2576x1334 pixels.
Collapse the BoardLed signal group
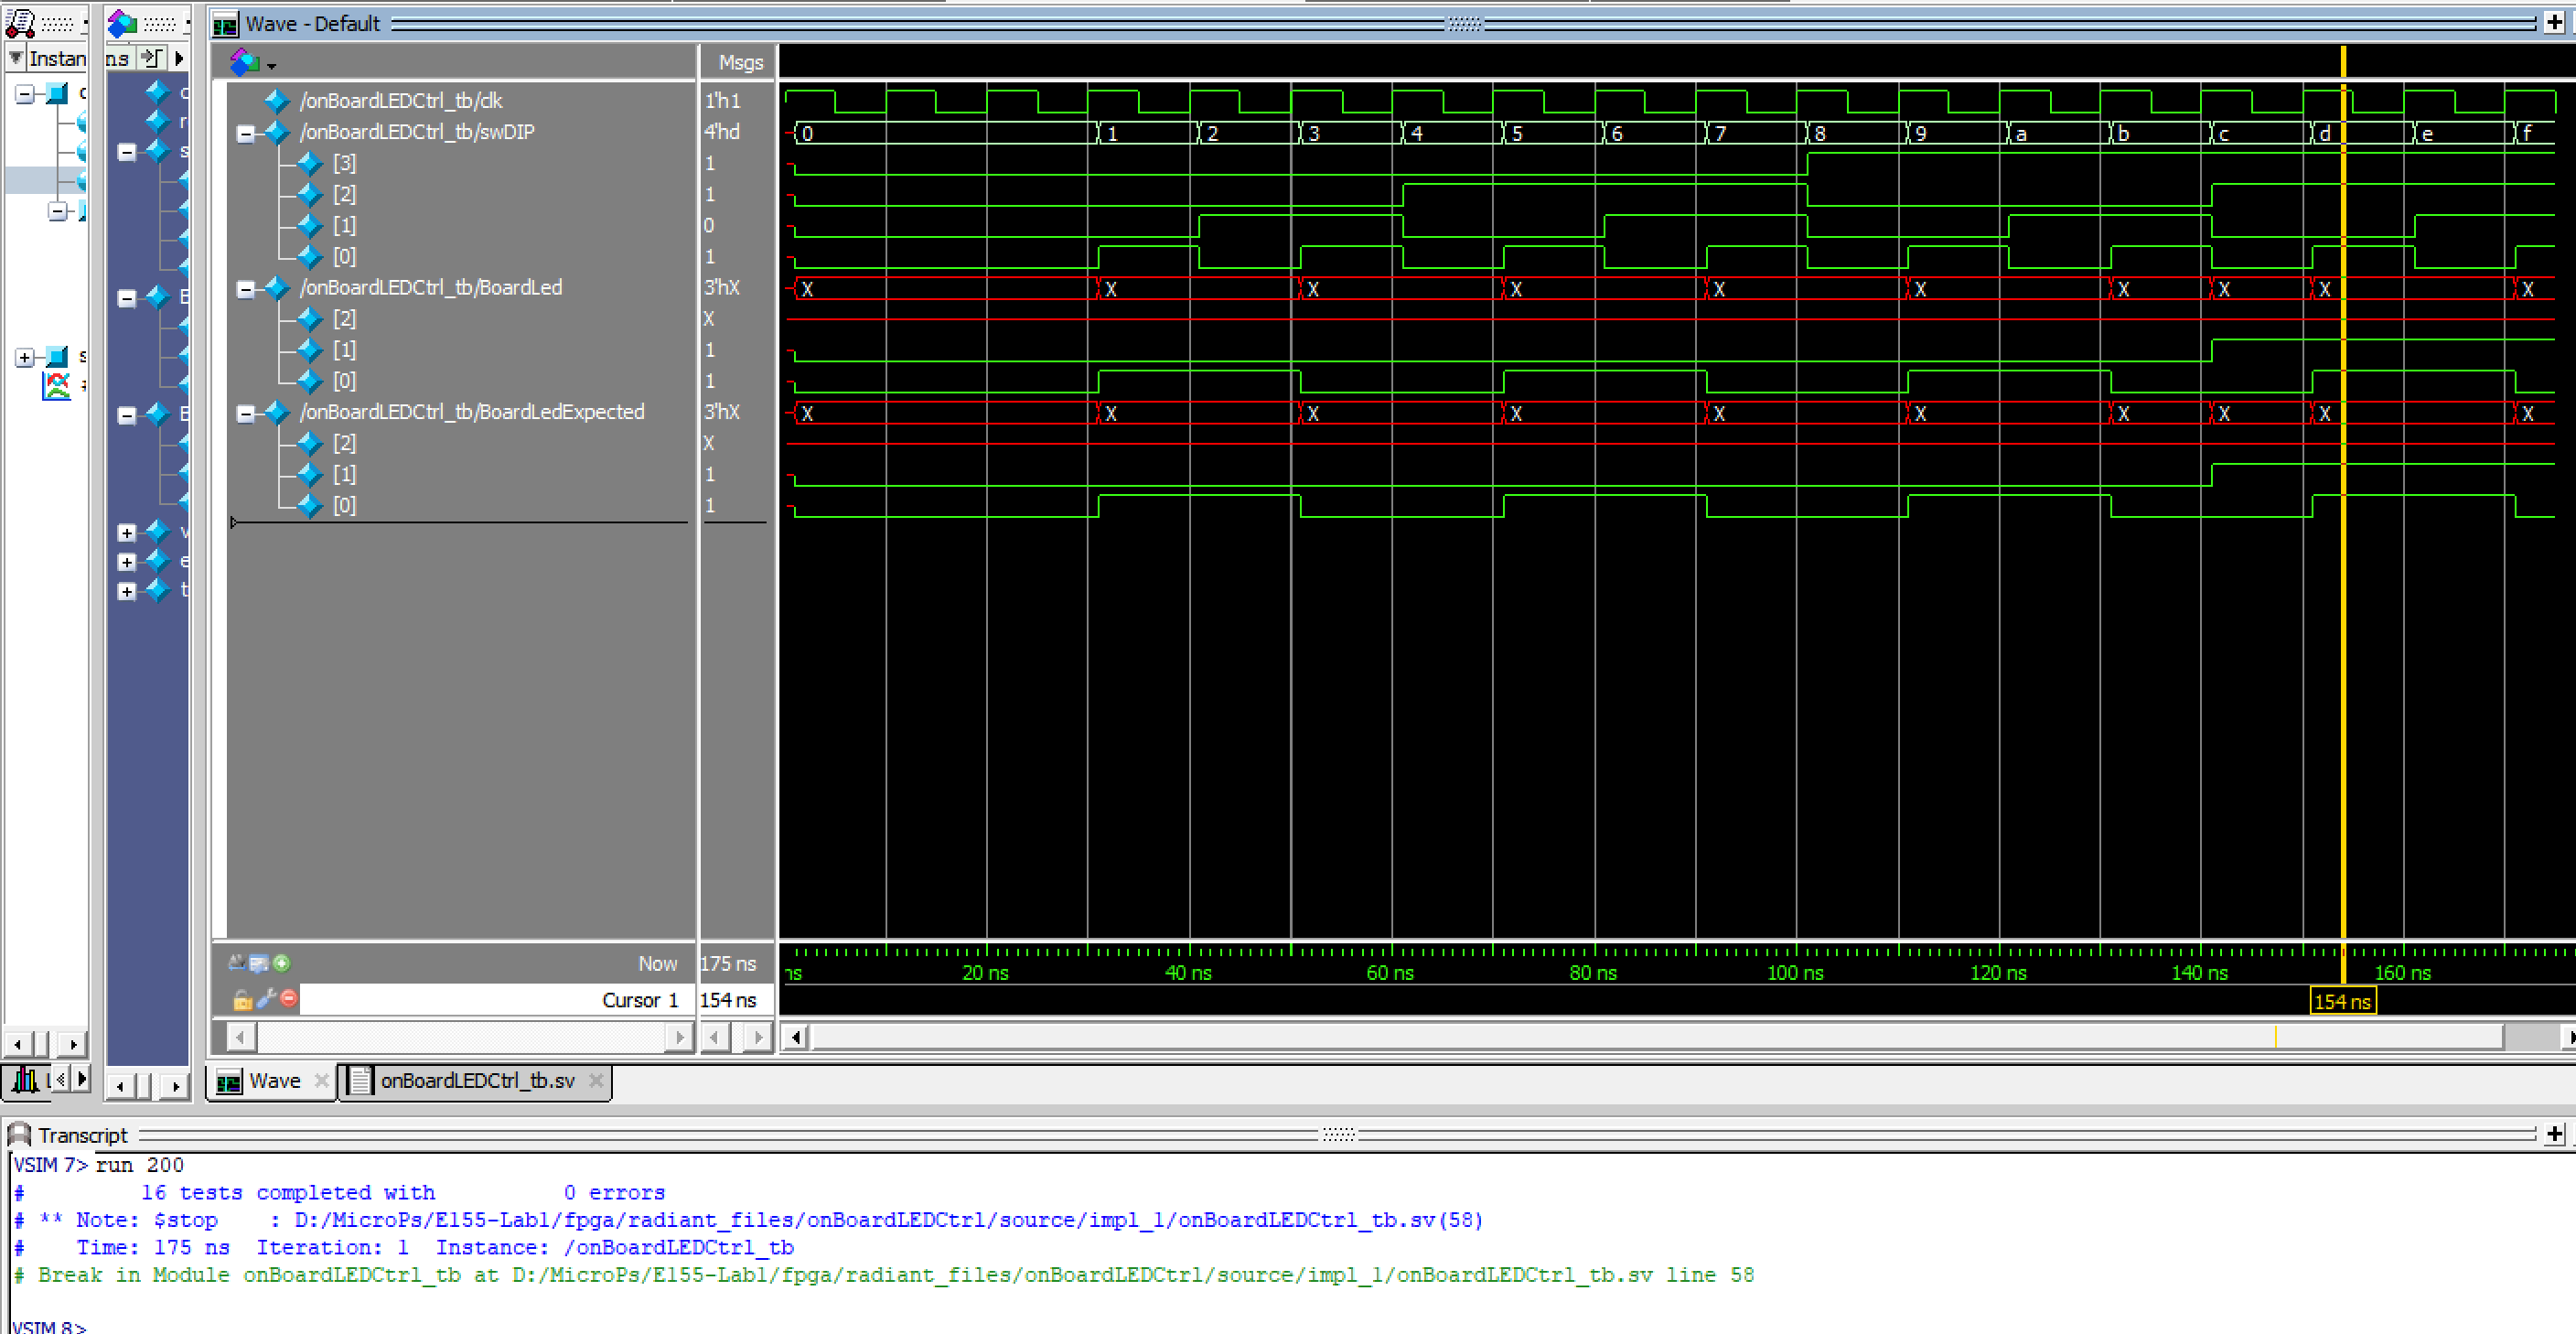(x=245, y=289)
